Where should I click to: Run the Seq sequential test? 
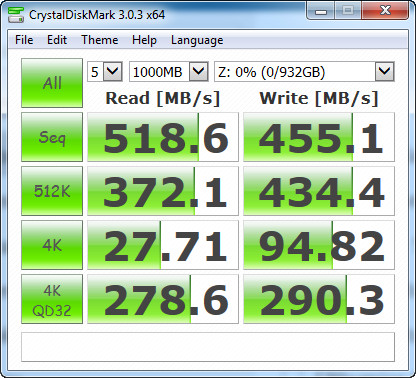point(52,137)
